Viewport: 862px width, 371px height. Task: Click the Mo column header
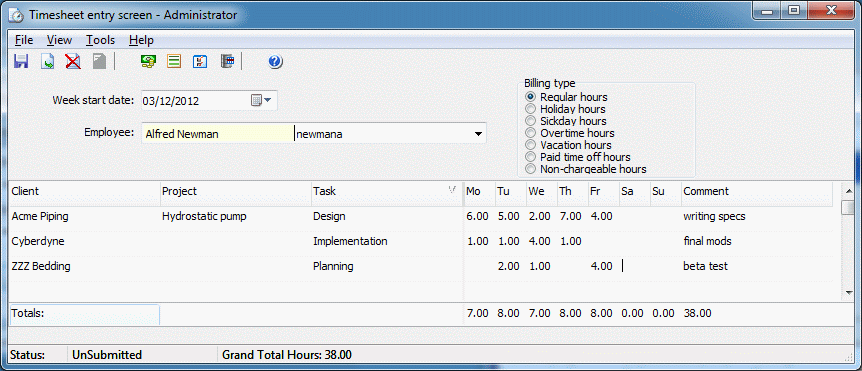[479, 191]
